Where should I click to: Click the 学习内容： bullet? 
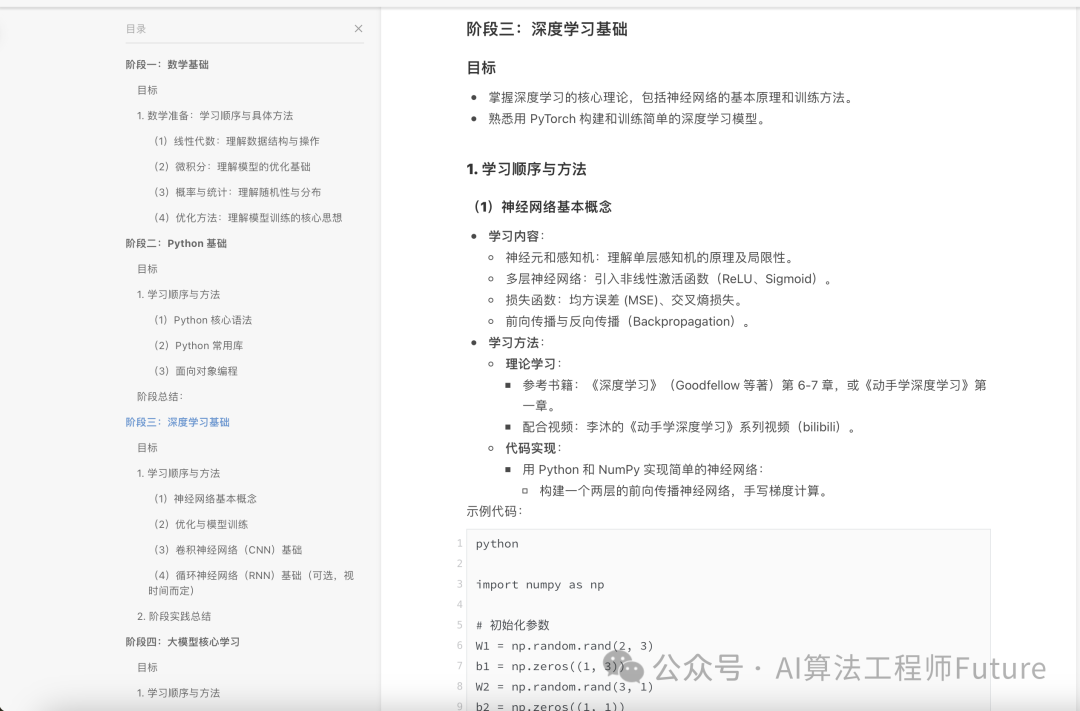[517, 236]
